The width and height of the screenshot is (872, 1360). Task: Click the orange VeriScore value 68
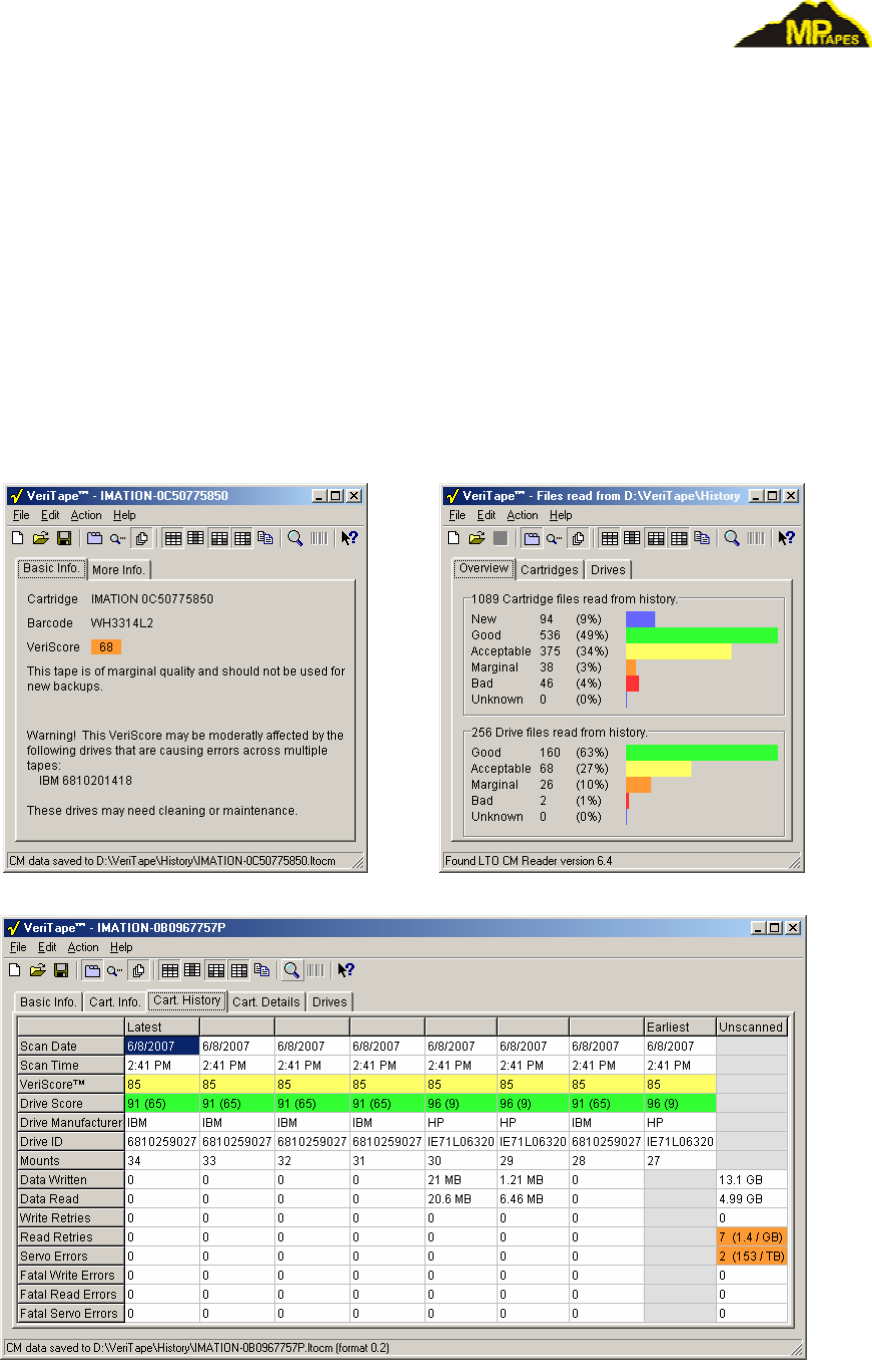click(x=106, y=647)
